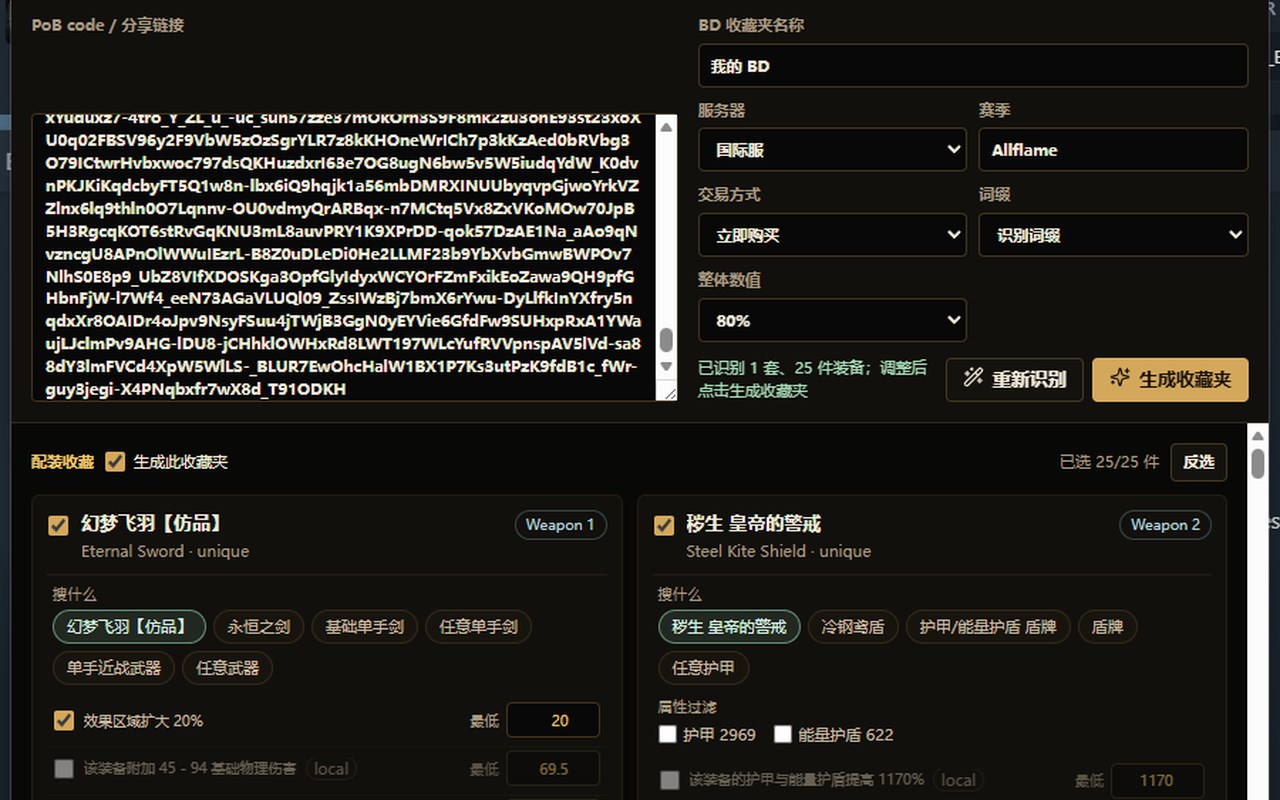Click the Weapon 2 slot badge
The width and height of the screenshot is (1280, 800).
[x=1165, y=525]
